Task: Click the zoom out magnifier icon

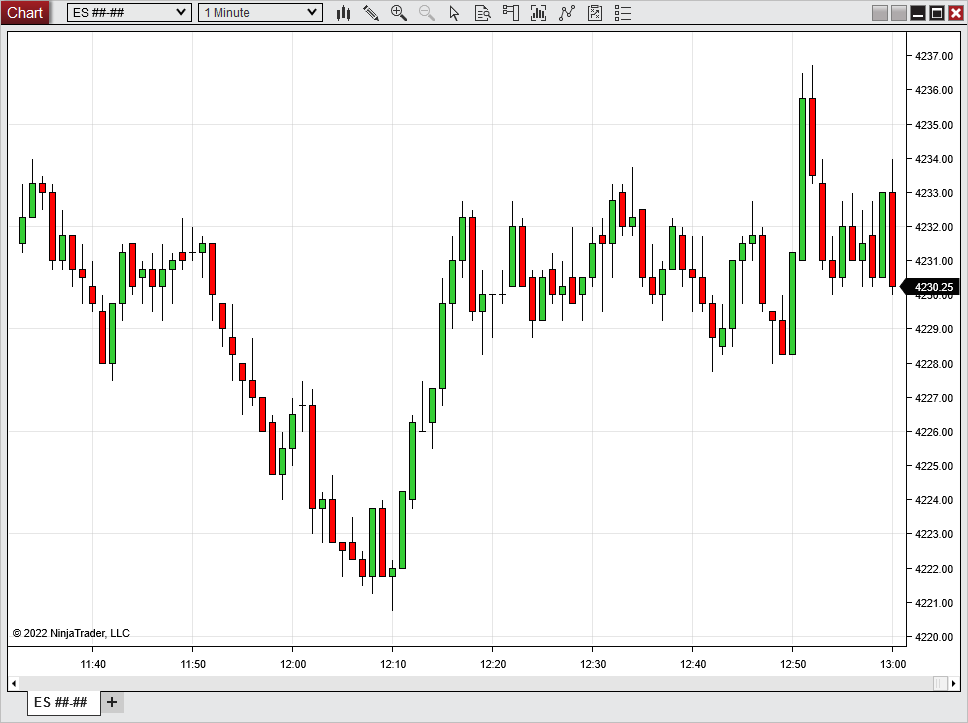Action: click(427, 13)
